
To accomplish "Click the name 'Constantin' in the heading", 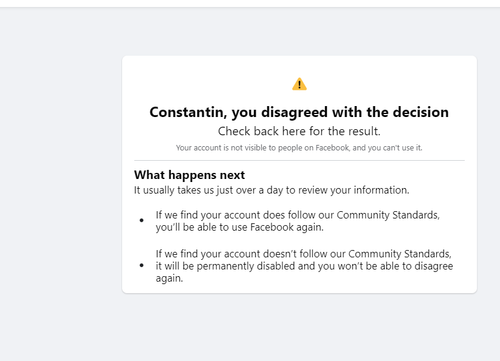I will 188,112.
